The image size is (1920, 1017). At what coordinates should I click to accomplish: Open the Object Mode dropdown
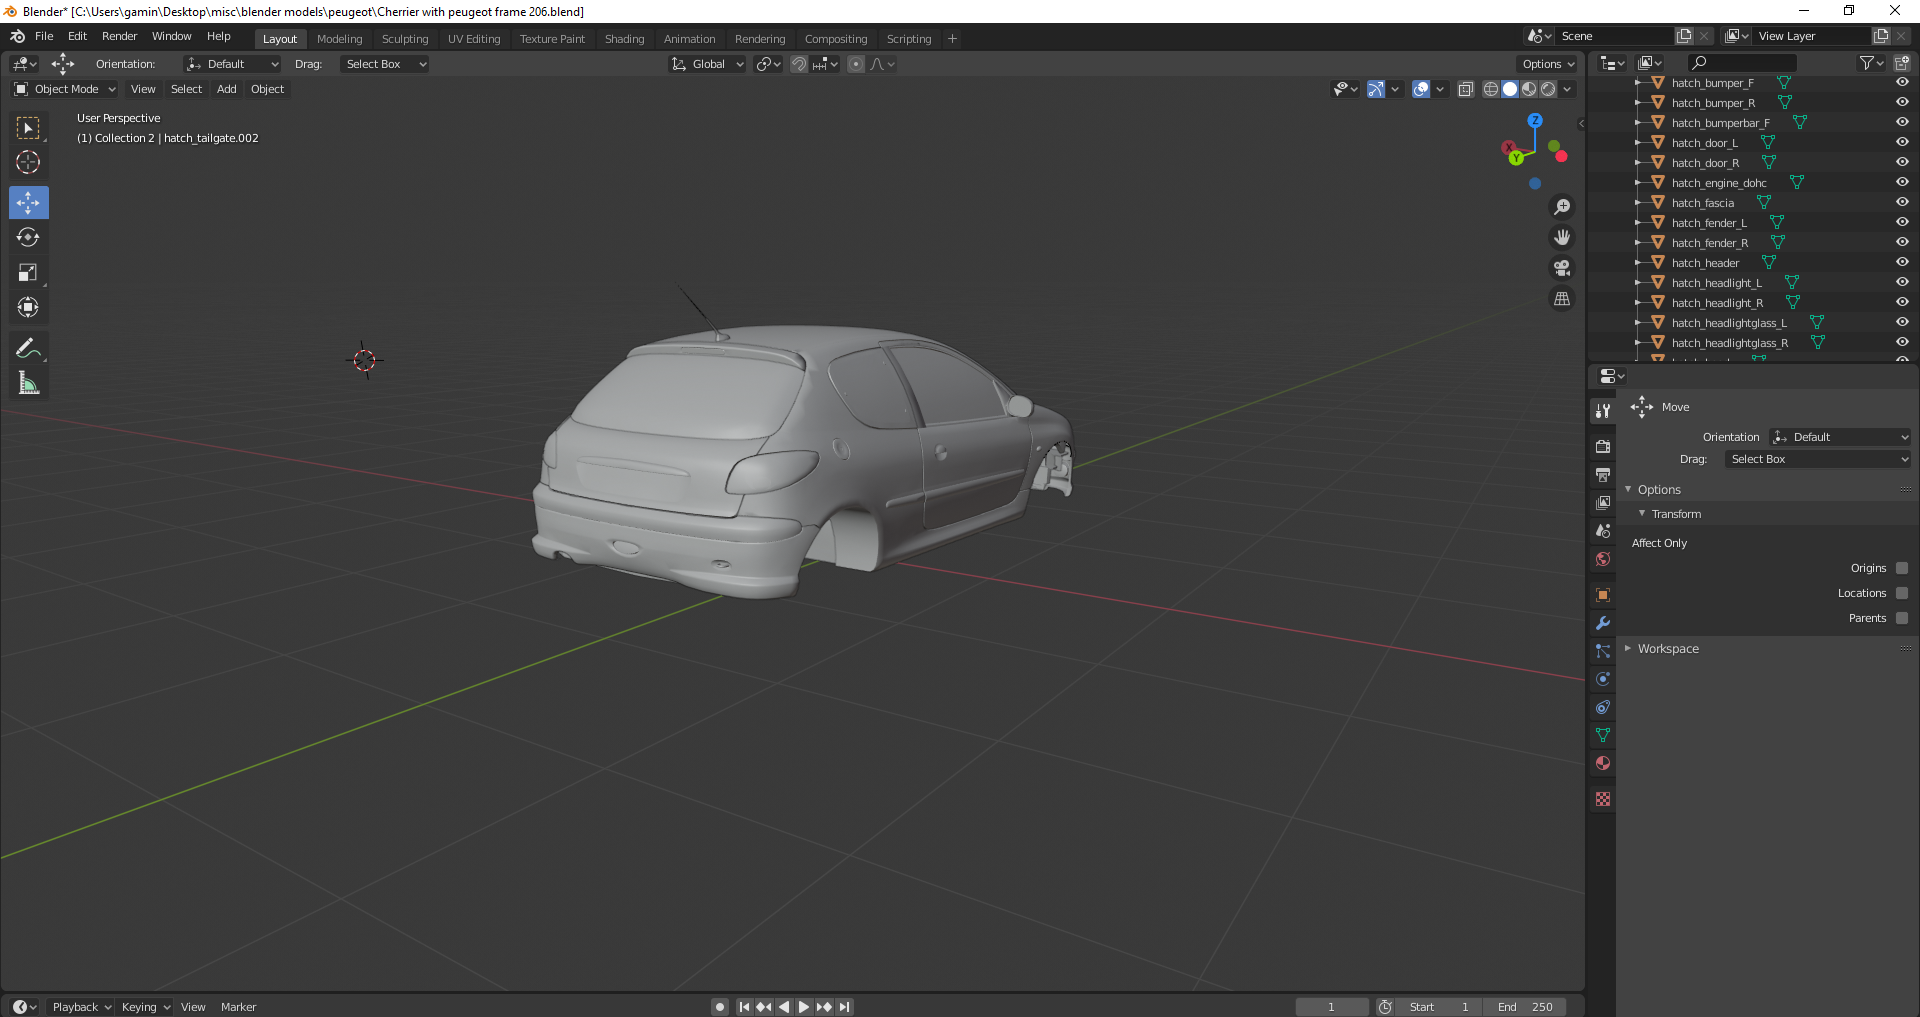pos(65,89)
